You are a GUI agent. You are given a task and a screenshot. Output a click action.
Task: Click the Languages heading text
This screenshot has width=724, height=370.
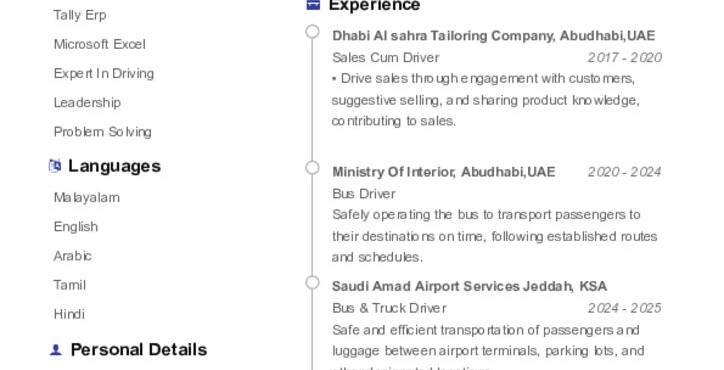(x=115, y=166)
